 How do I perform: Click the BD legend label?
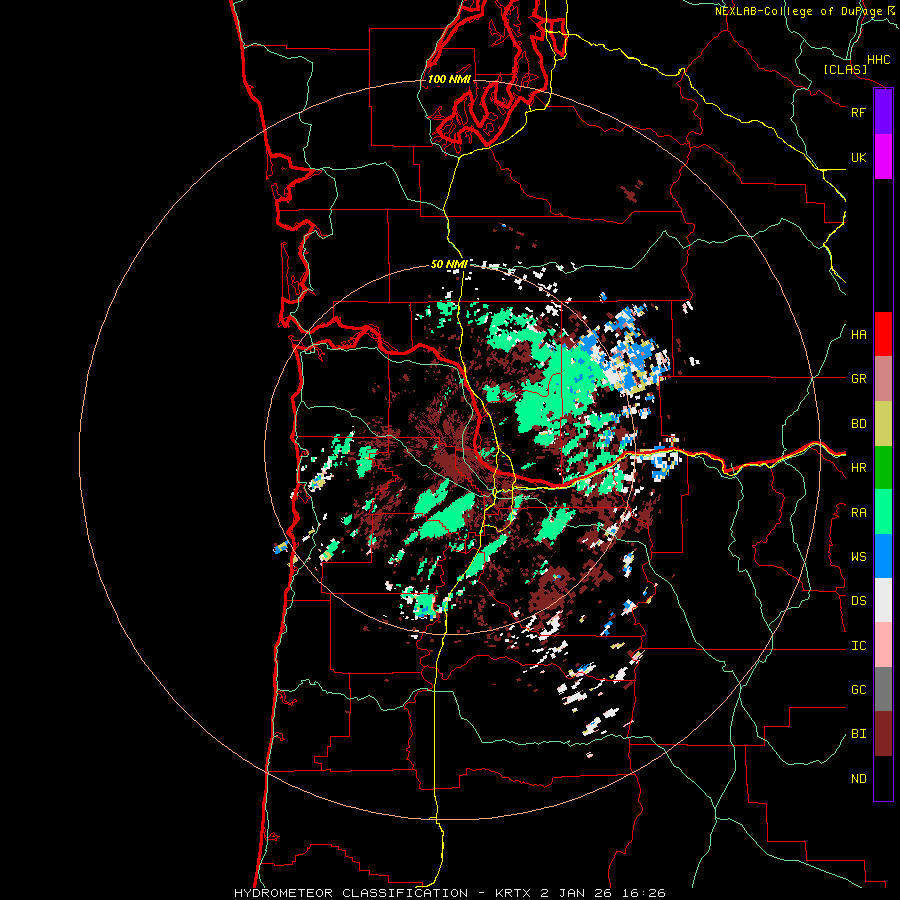858,424
